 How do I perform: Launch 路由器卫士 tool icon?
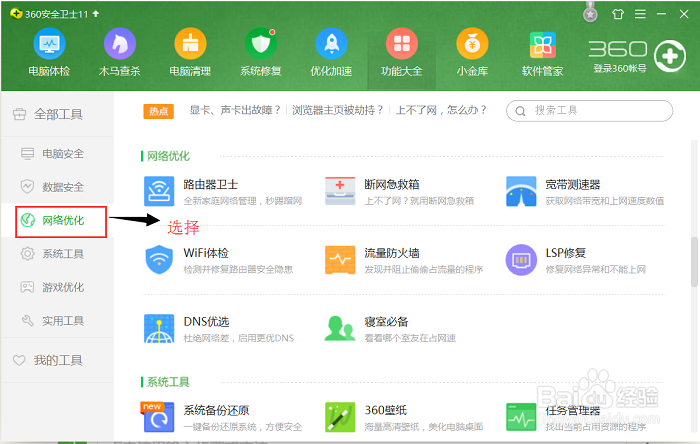point(159,191)
